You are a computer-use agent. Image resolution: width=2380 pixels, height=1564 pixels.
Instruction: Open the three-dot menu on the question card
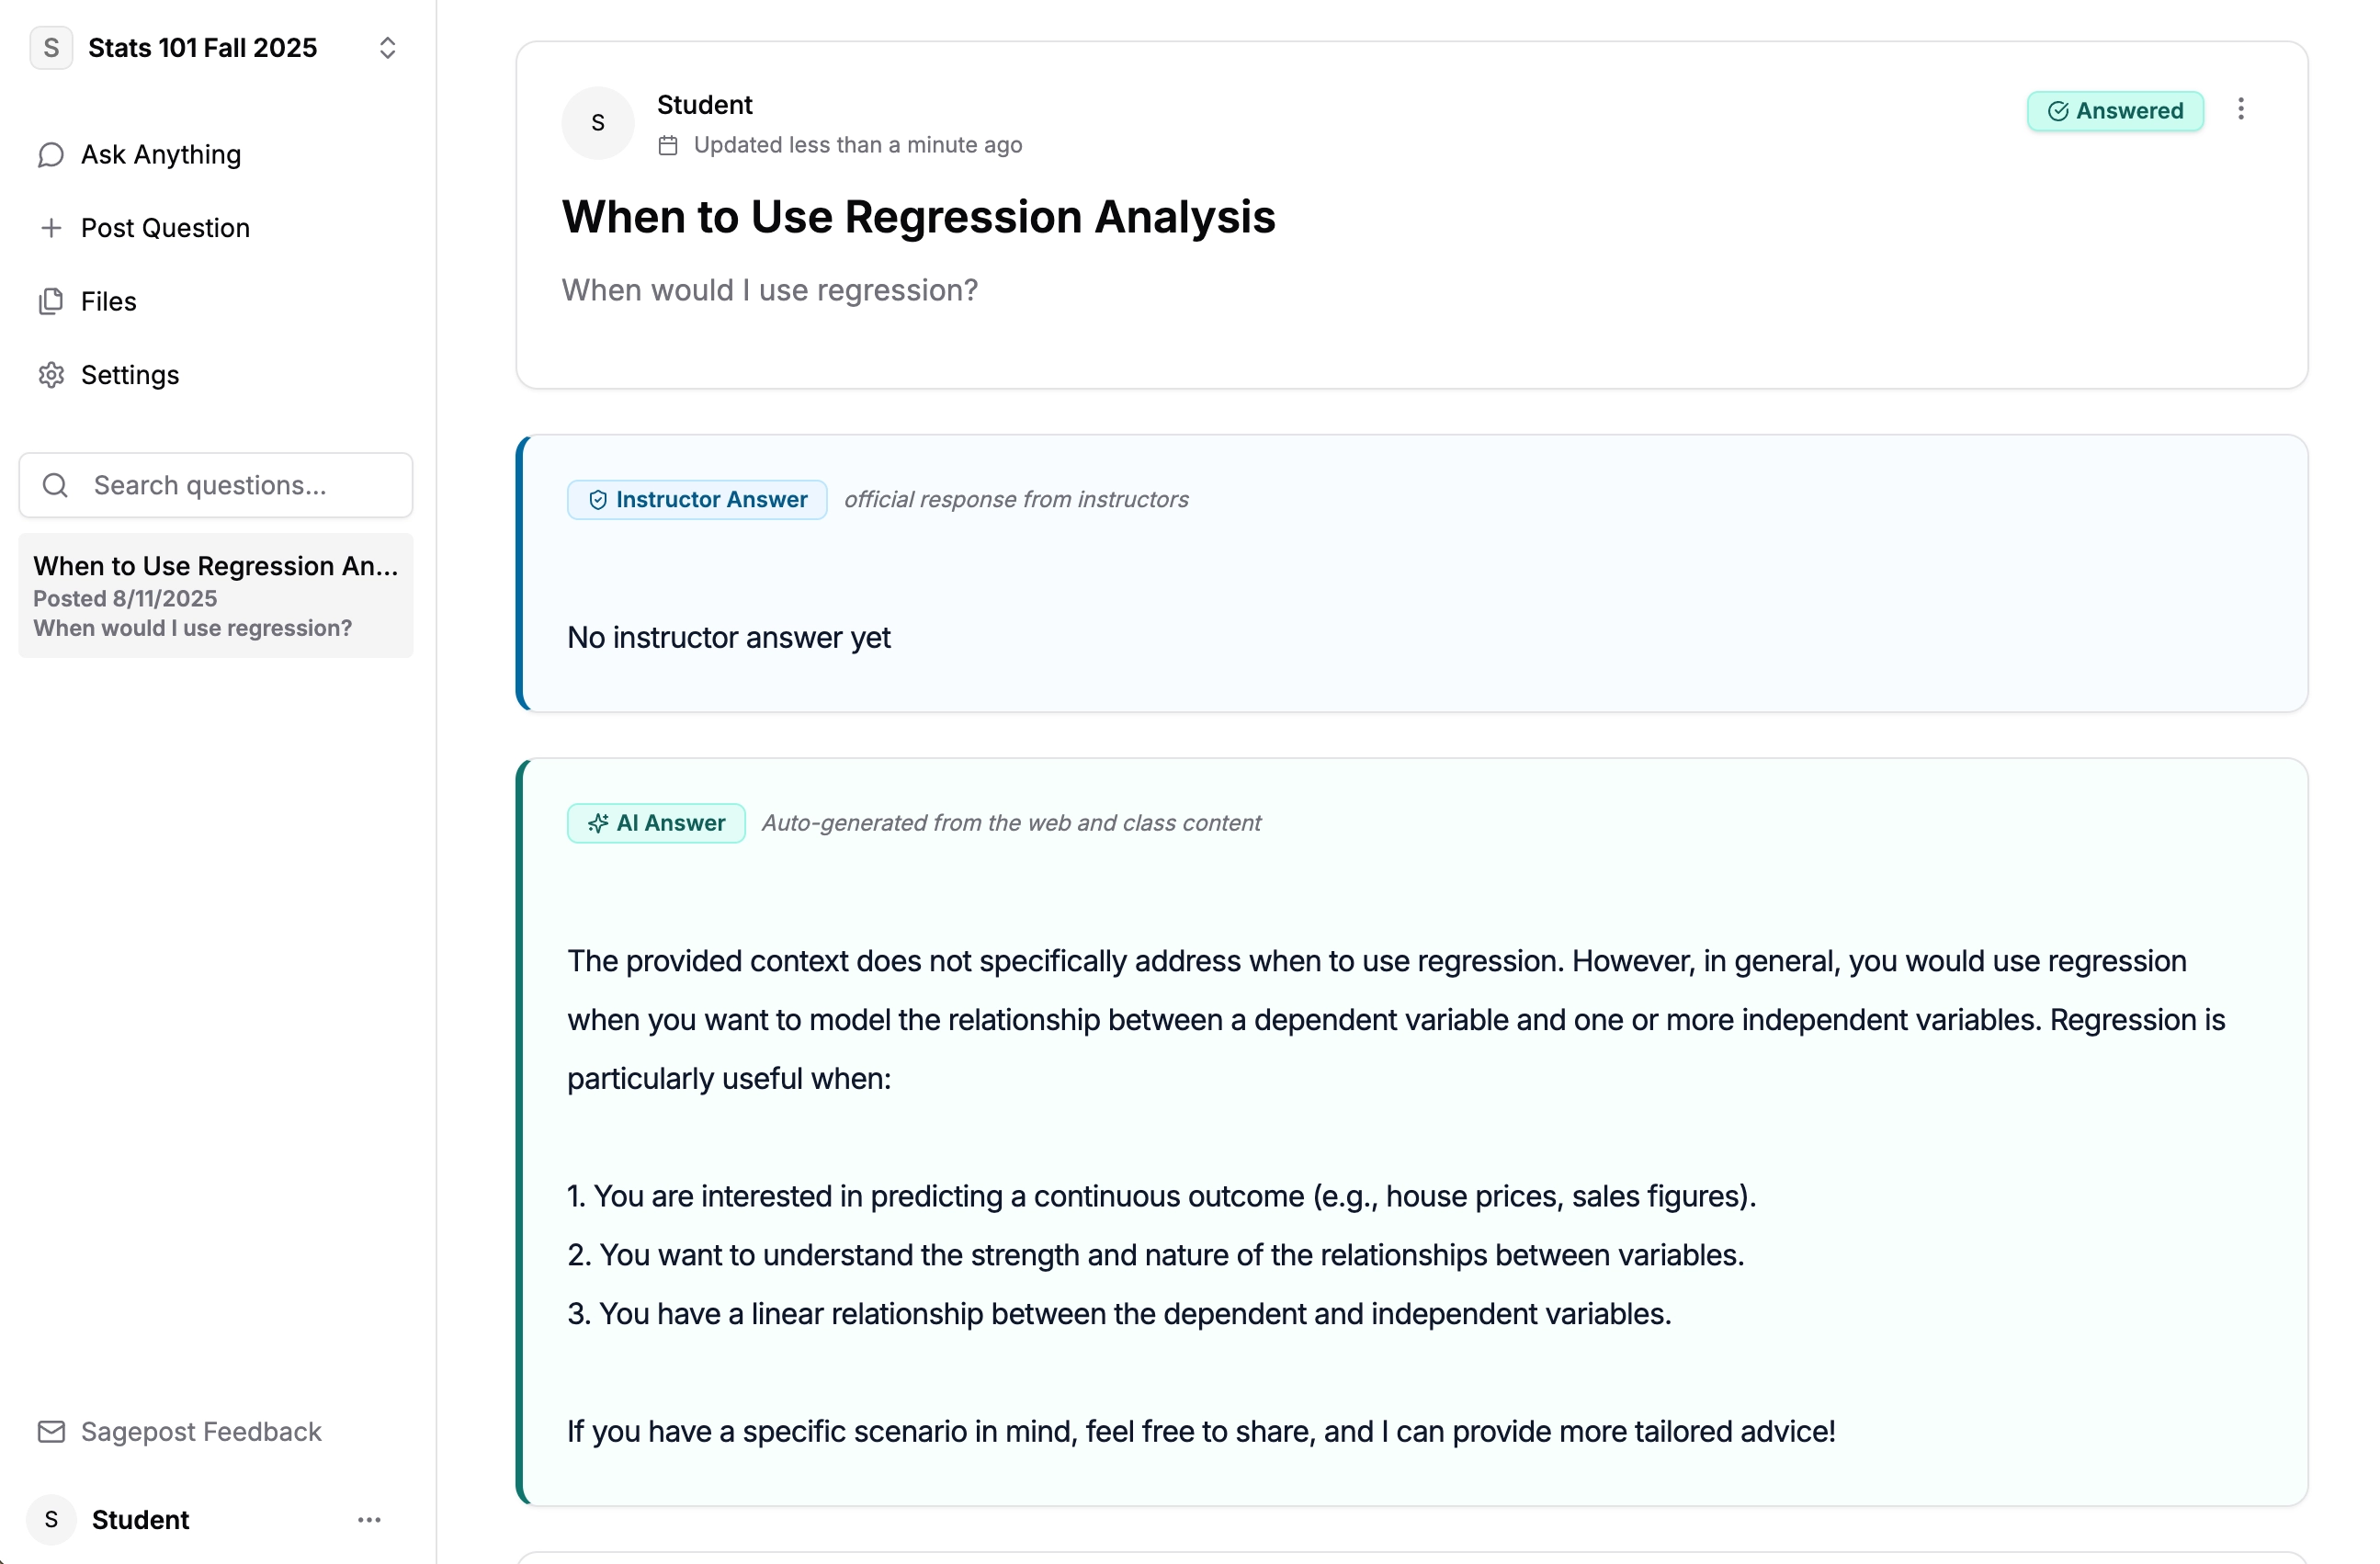(x=2241, y=110)
